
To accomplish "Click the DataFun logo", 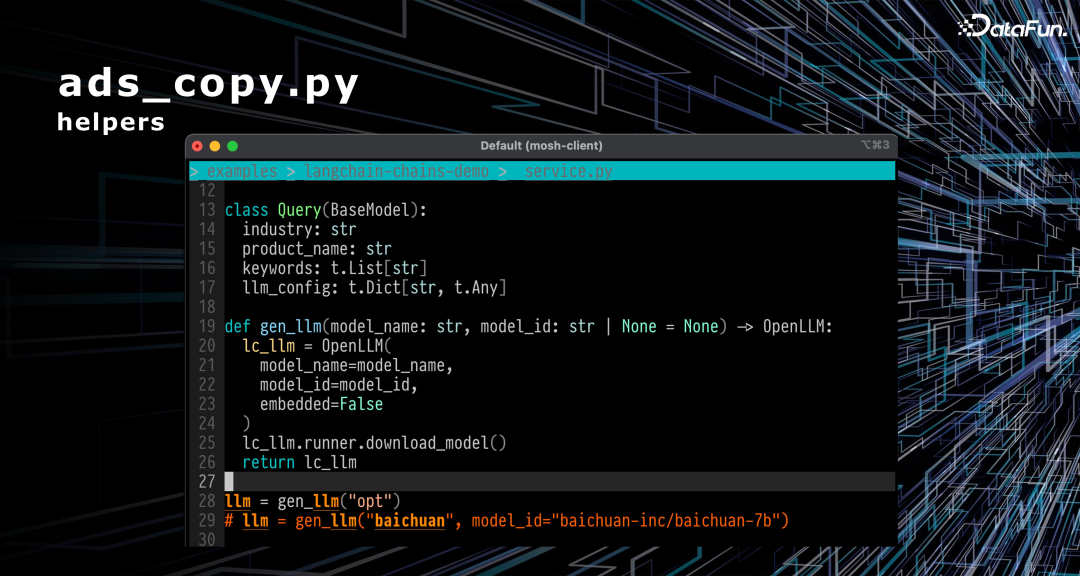I will [x=1010, y=27].
